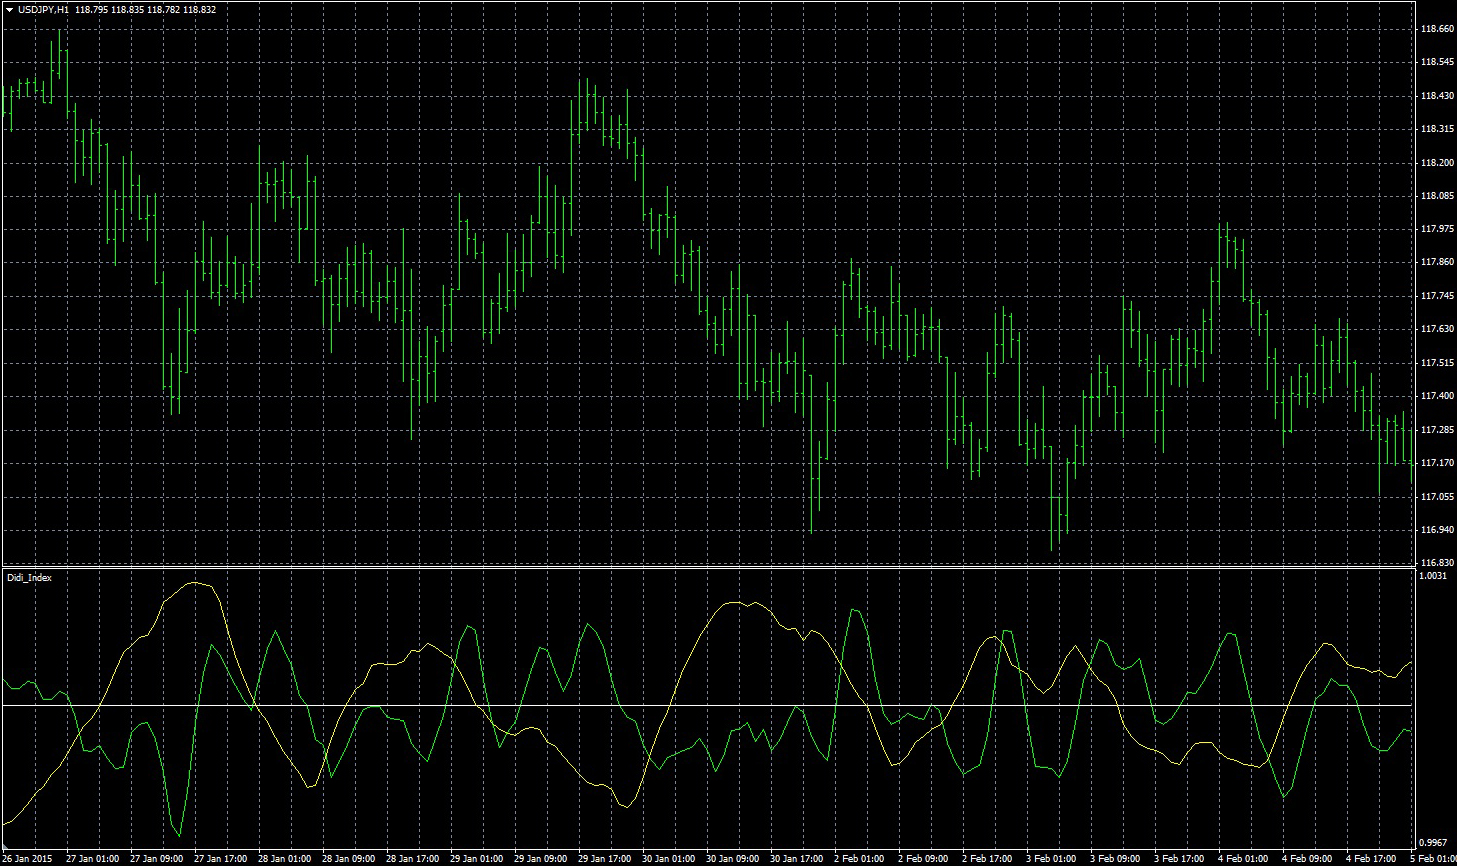
Task: Select the 28 Jan 01:00 time marker
Action: coord(285,858)
